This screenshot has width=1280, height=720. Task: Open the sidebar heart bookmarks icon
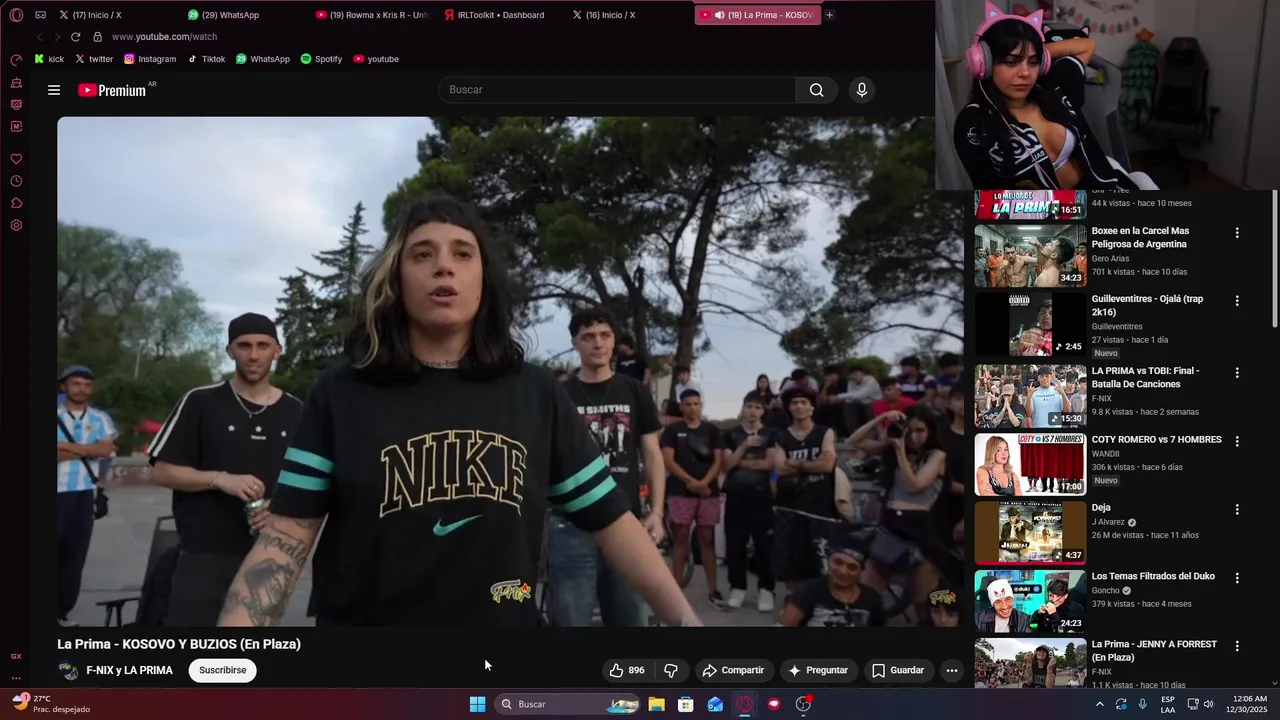click(16, 159)
